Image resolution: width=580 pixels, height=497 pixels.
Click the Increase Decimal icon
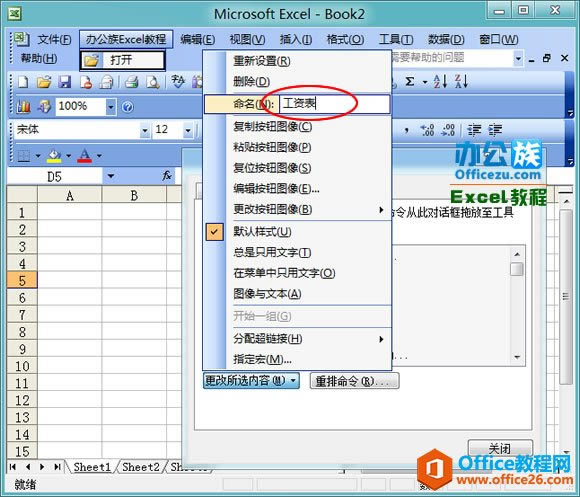click(x=427, y=130)
